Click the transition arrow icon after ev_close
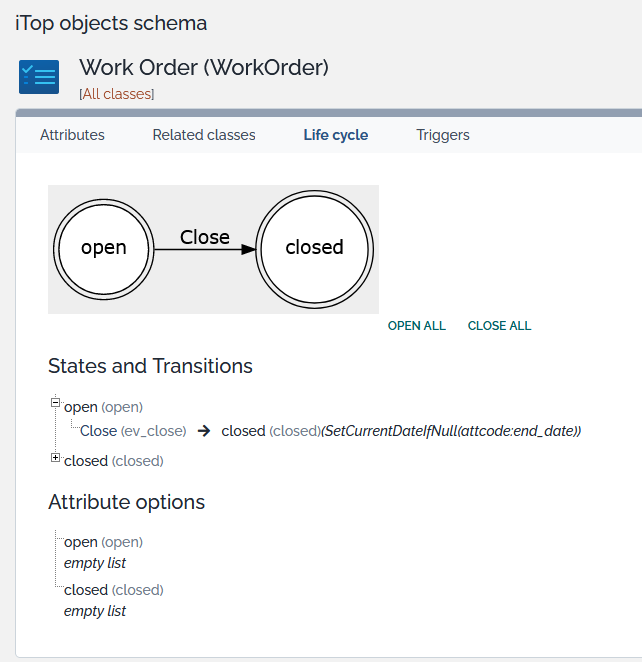 (203, 431)
